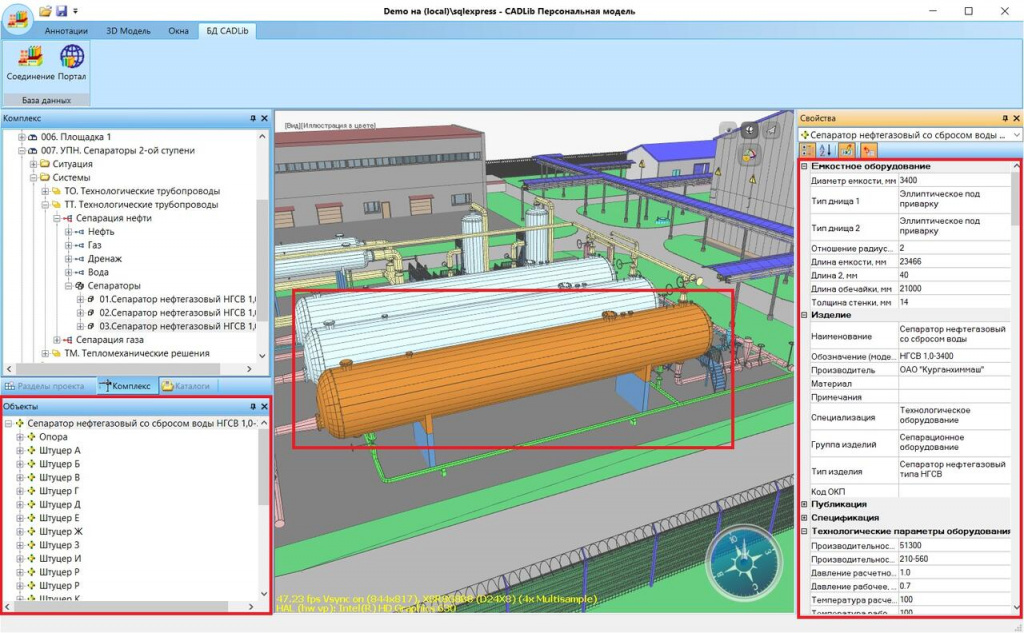Select Штуцер И in Объекты list

[x=60, y=559]
